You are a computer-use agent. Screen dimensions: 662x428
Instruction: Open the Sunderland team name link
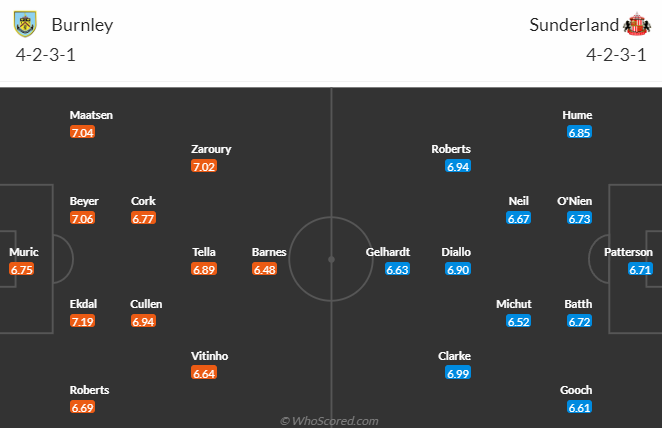[574, 25]
